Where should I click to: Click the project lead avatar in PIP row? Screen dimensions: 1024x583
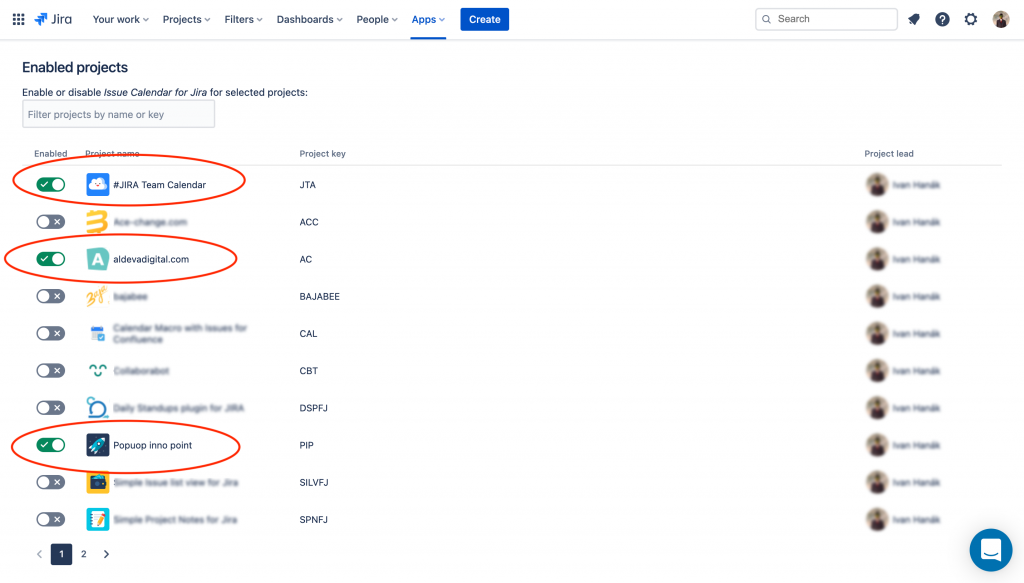coord(876,445)
